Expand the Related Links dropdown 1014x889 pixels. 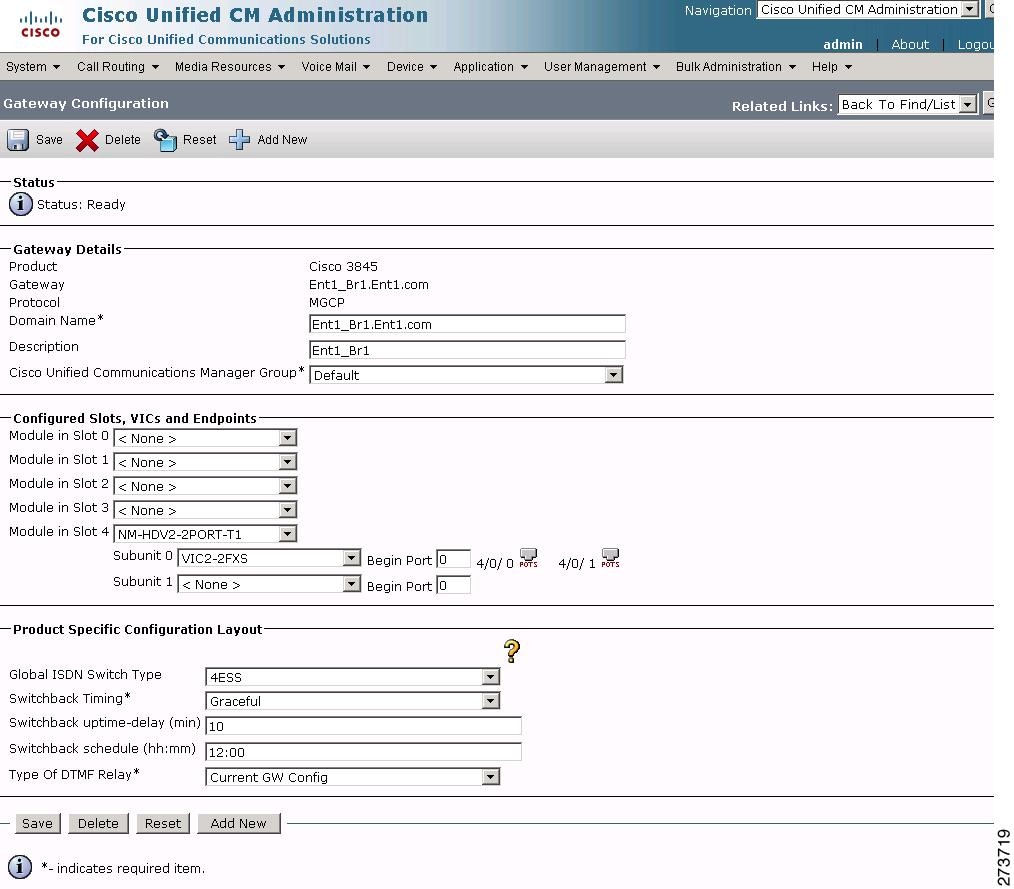tap(907, 104)
